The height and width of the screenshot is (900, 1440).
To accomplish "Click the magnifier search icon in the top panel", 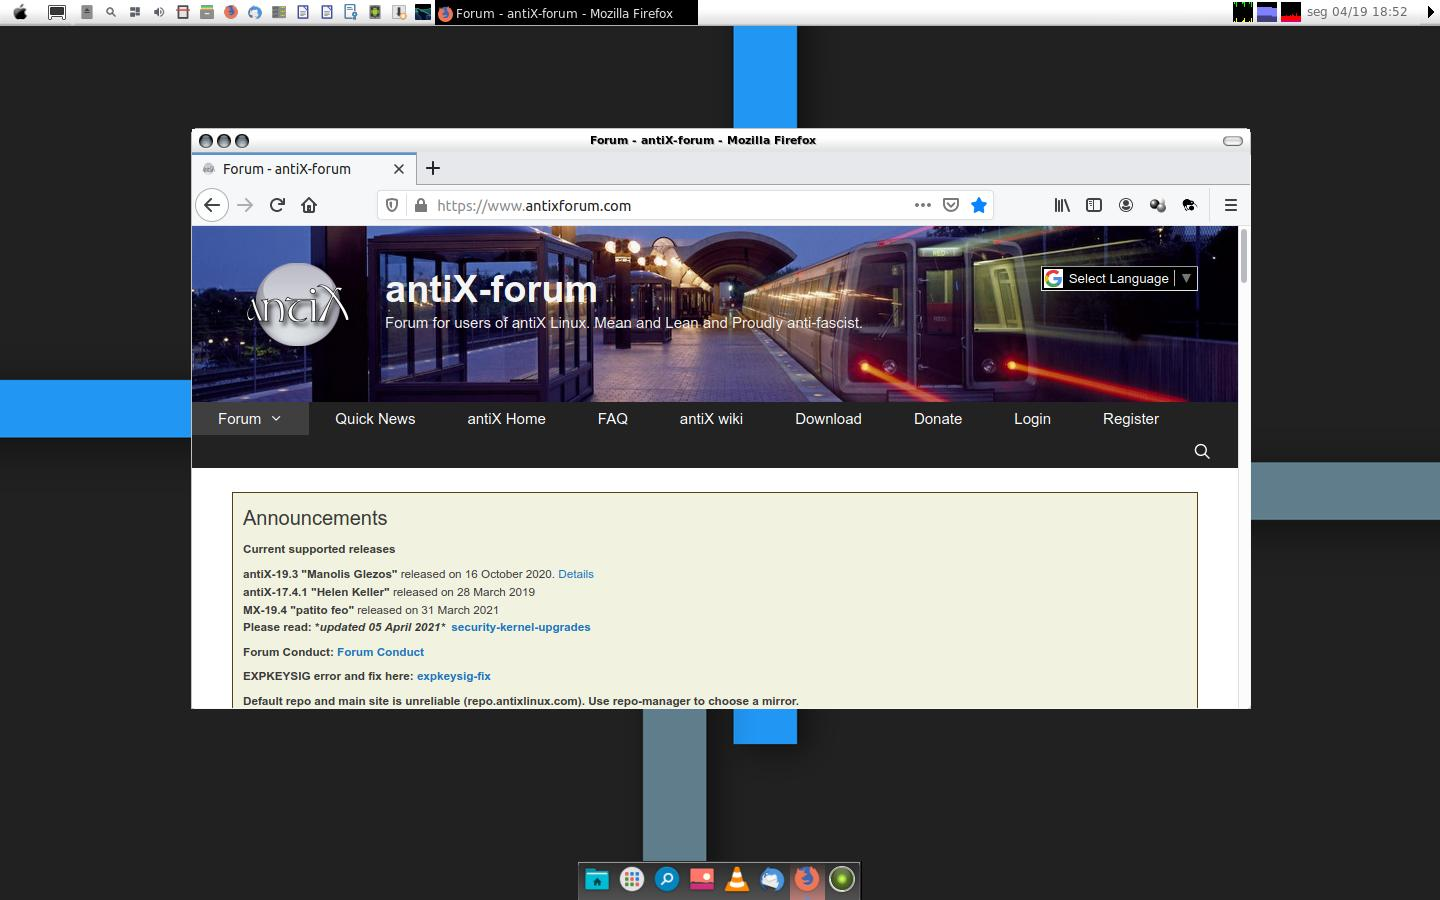I will coord(111,12).
